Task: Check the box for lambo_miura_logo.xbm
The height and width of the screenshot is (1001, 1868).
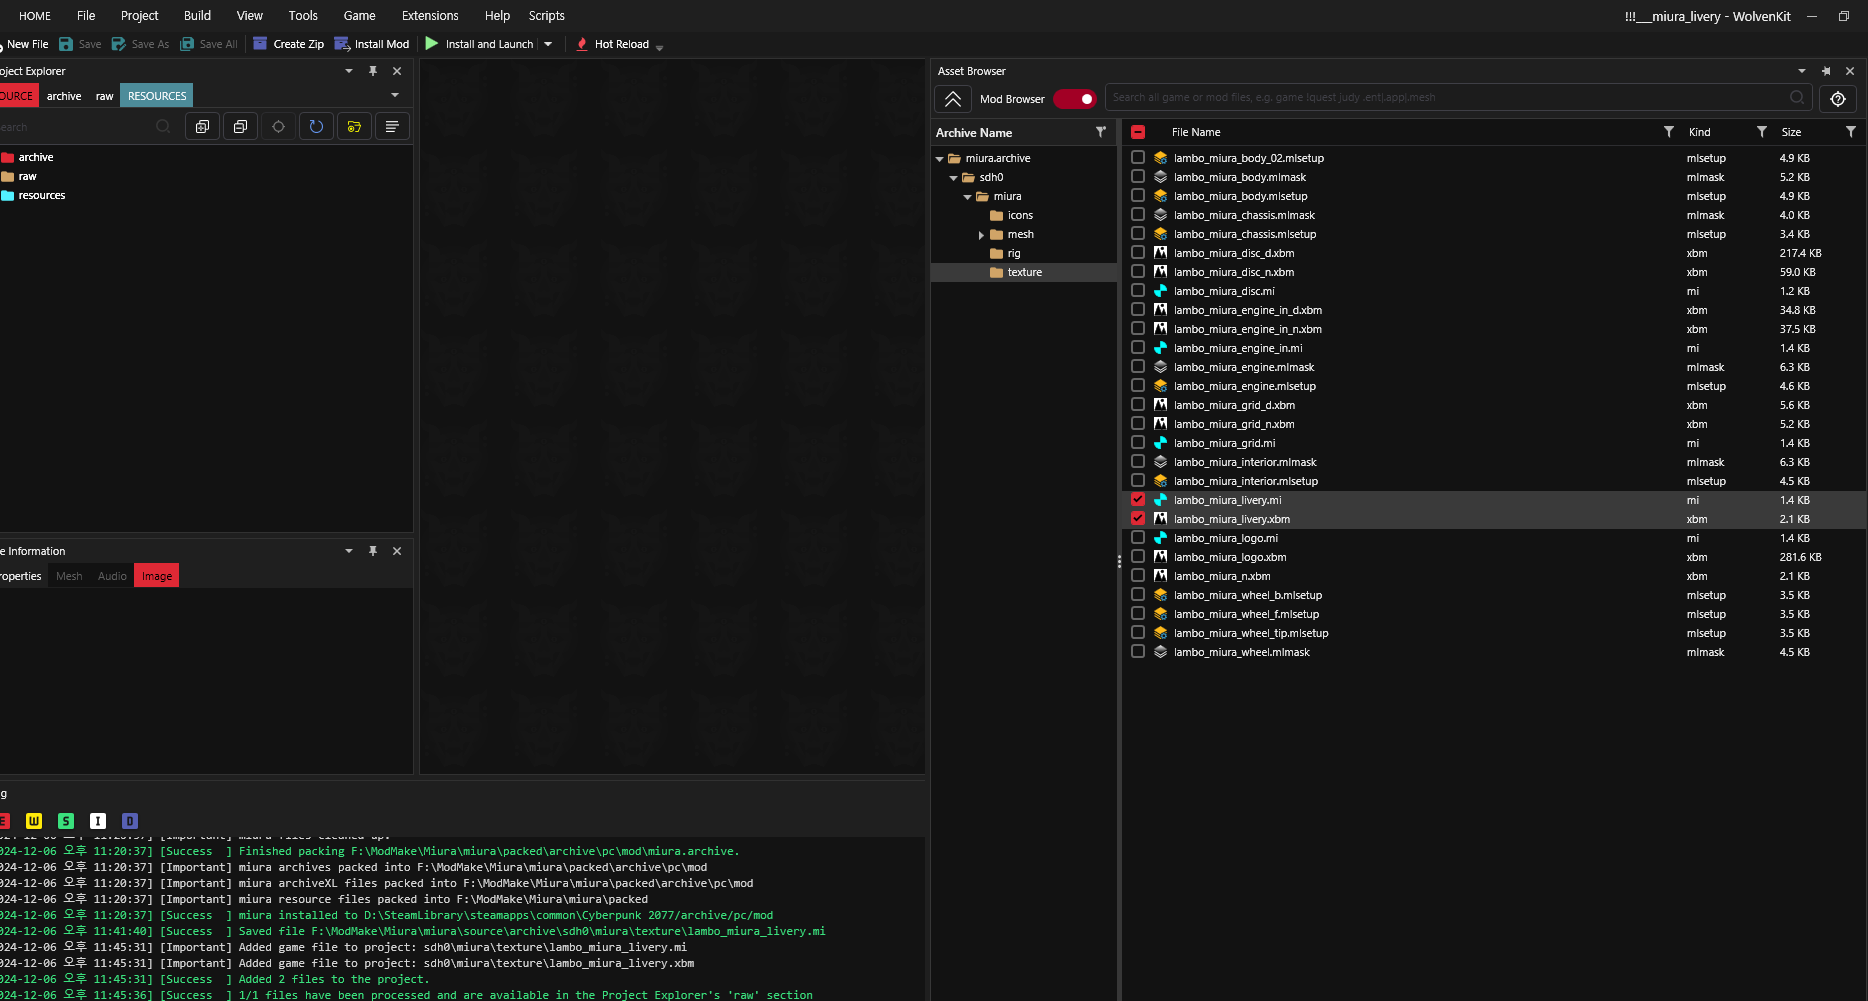Action: [x=1138, y=557]
